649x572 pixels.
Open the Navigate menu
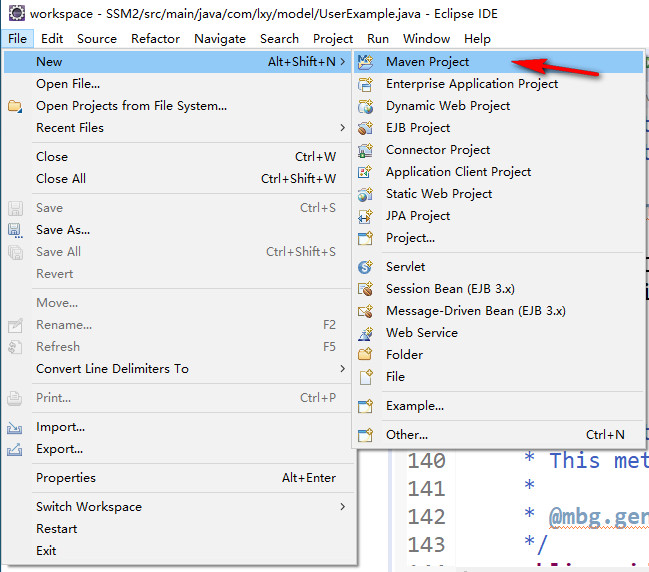(220, 39)
